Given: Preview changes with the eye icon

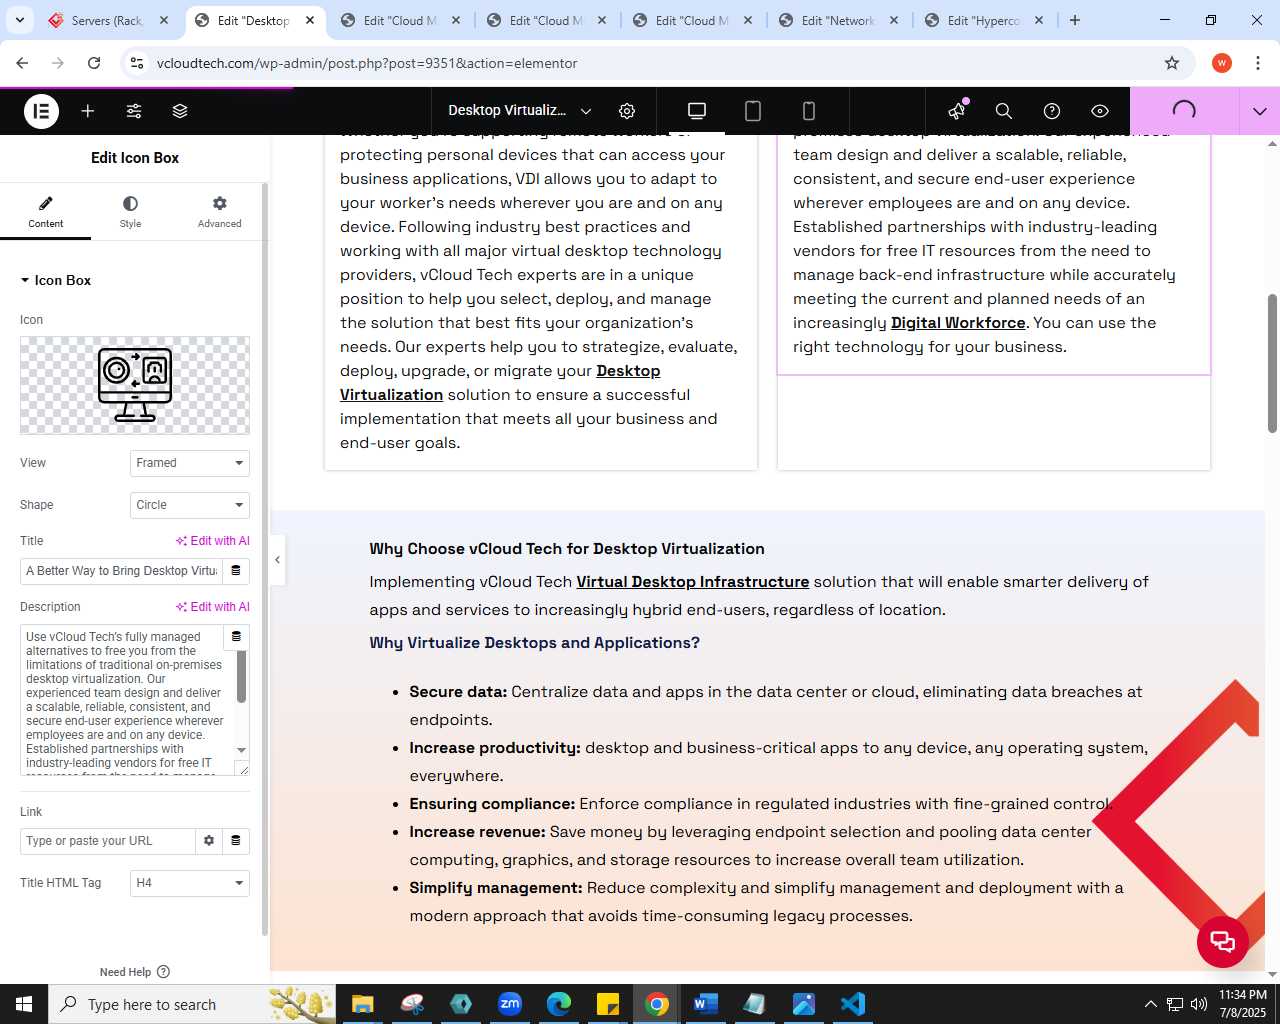Looking at the screenshot, I should [x=1100, y=111].
